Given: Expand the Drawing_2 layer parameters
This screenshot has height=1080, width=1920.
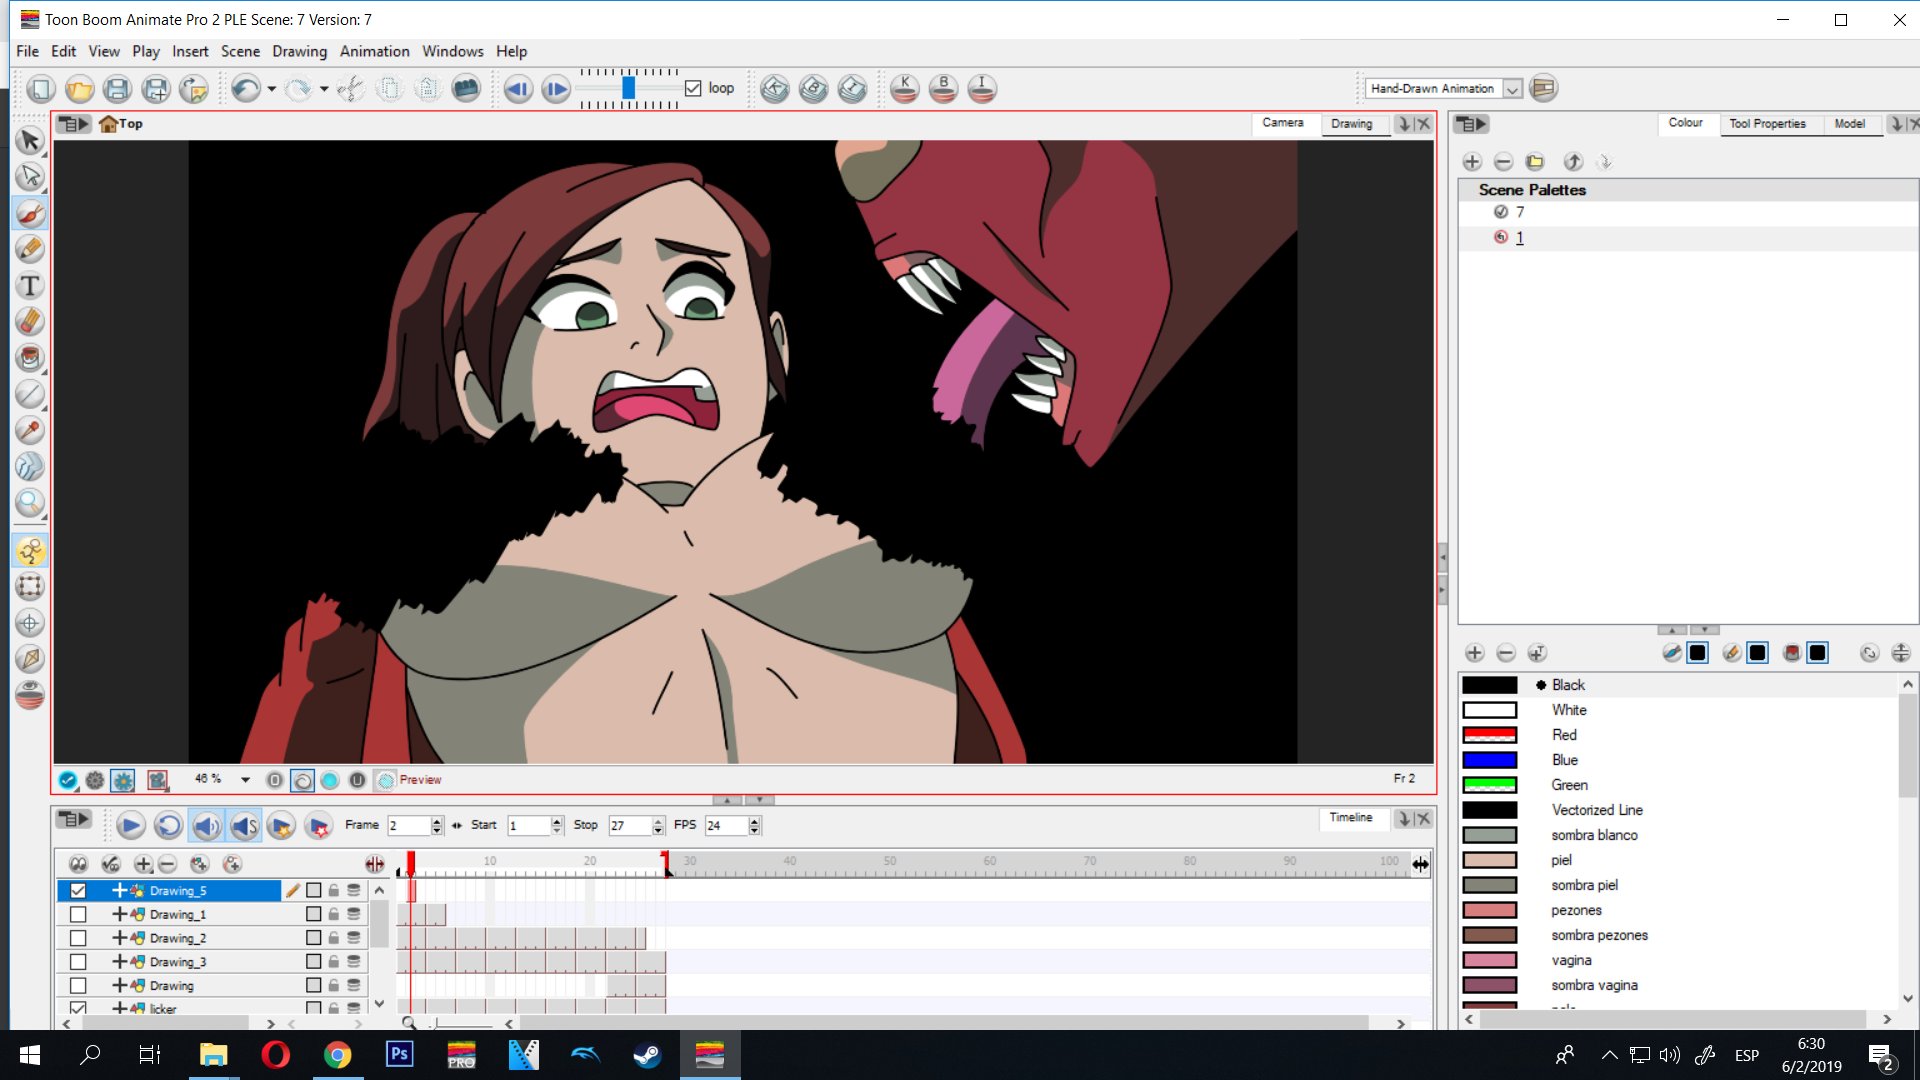Looking at the screenshot, I should [119, 938].
